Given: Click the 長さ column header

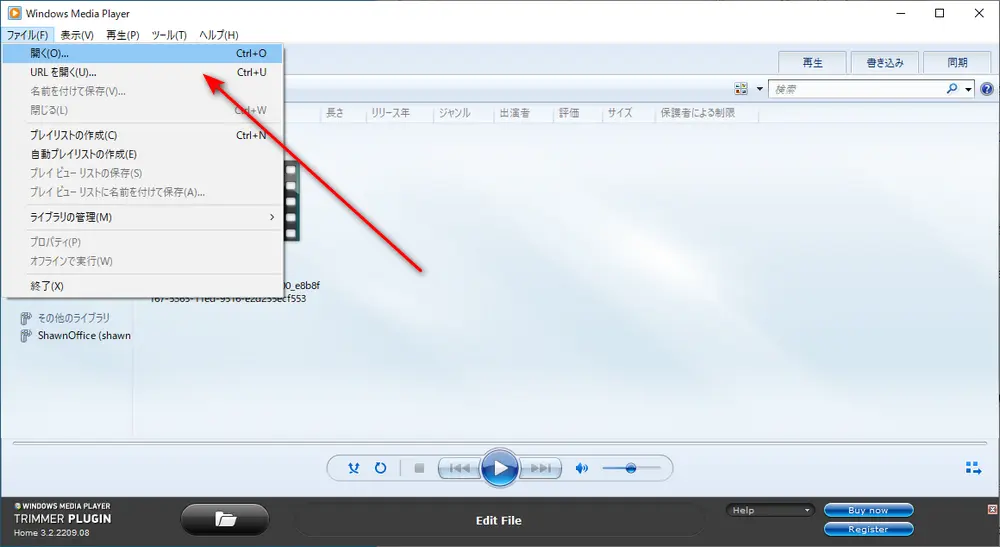Looking at the screenshot, I should click(x=335, y=113).
